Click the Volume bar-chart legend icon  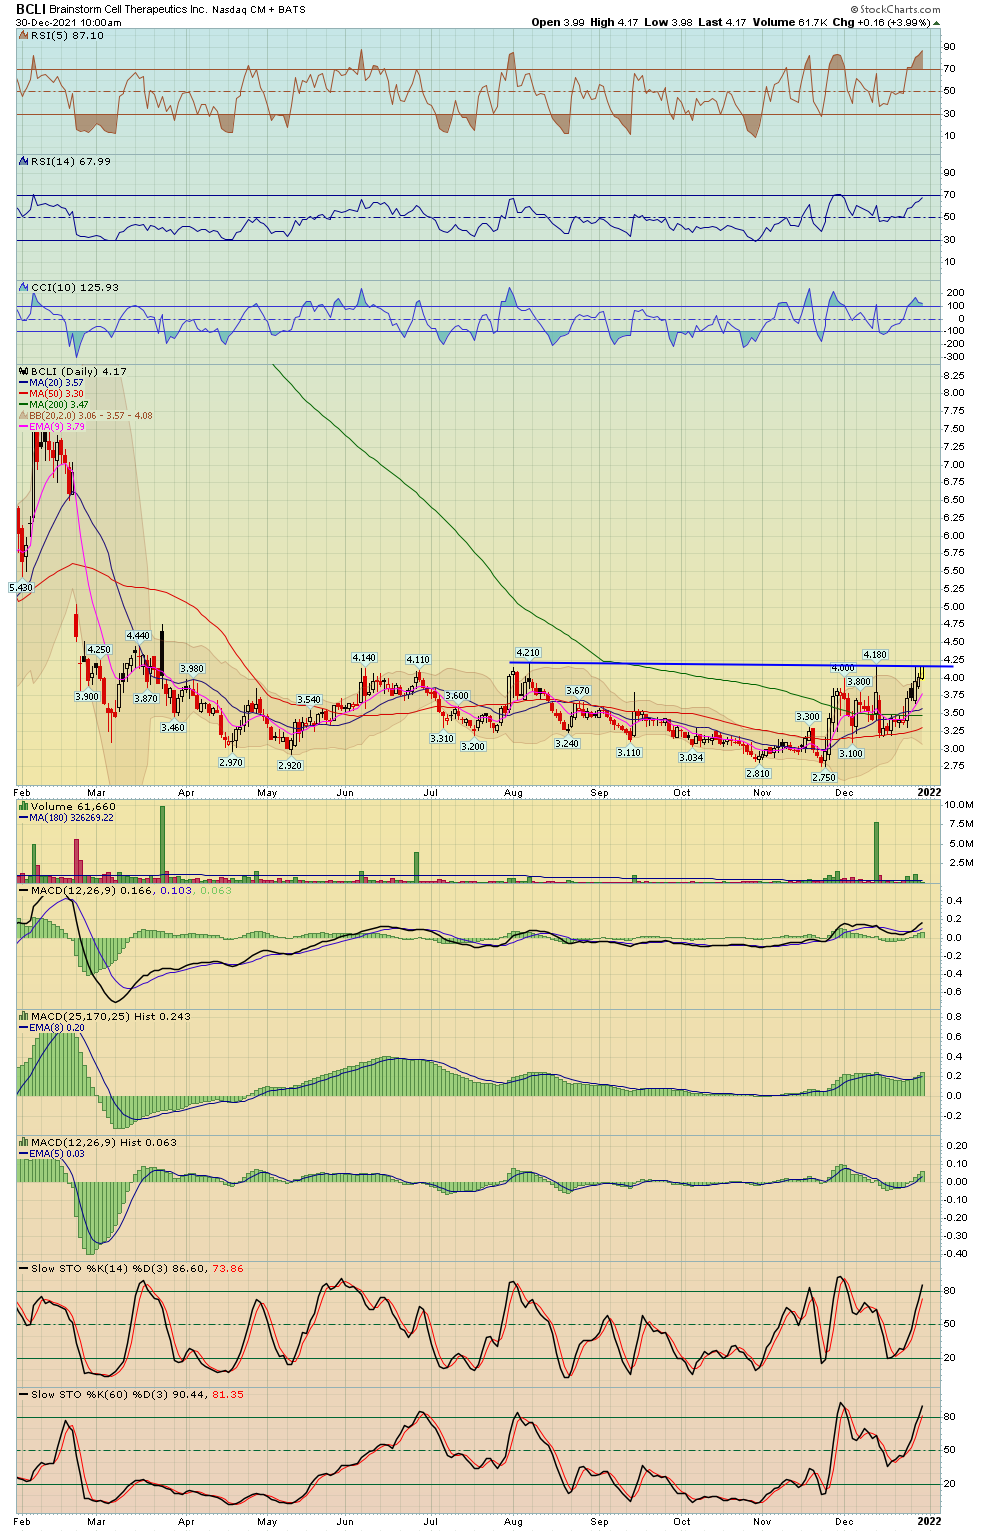tap(24, 806)
